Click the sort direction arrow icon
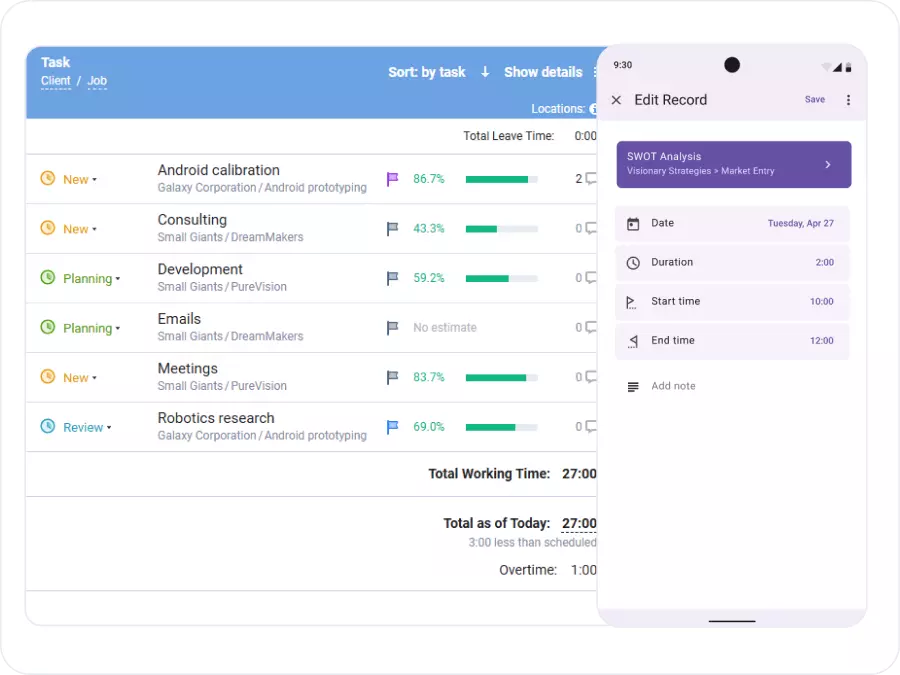 (x=485, y=72)
